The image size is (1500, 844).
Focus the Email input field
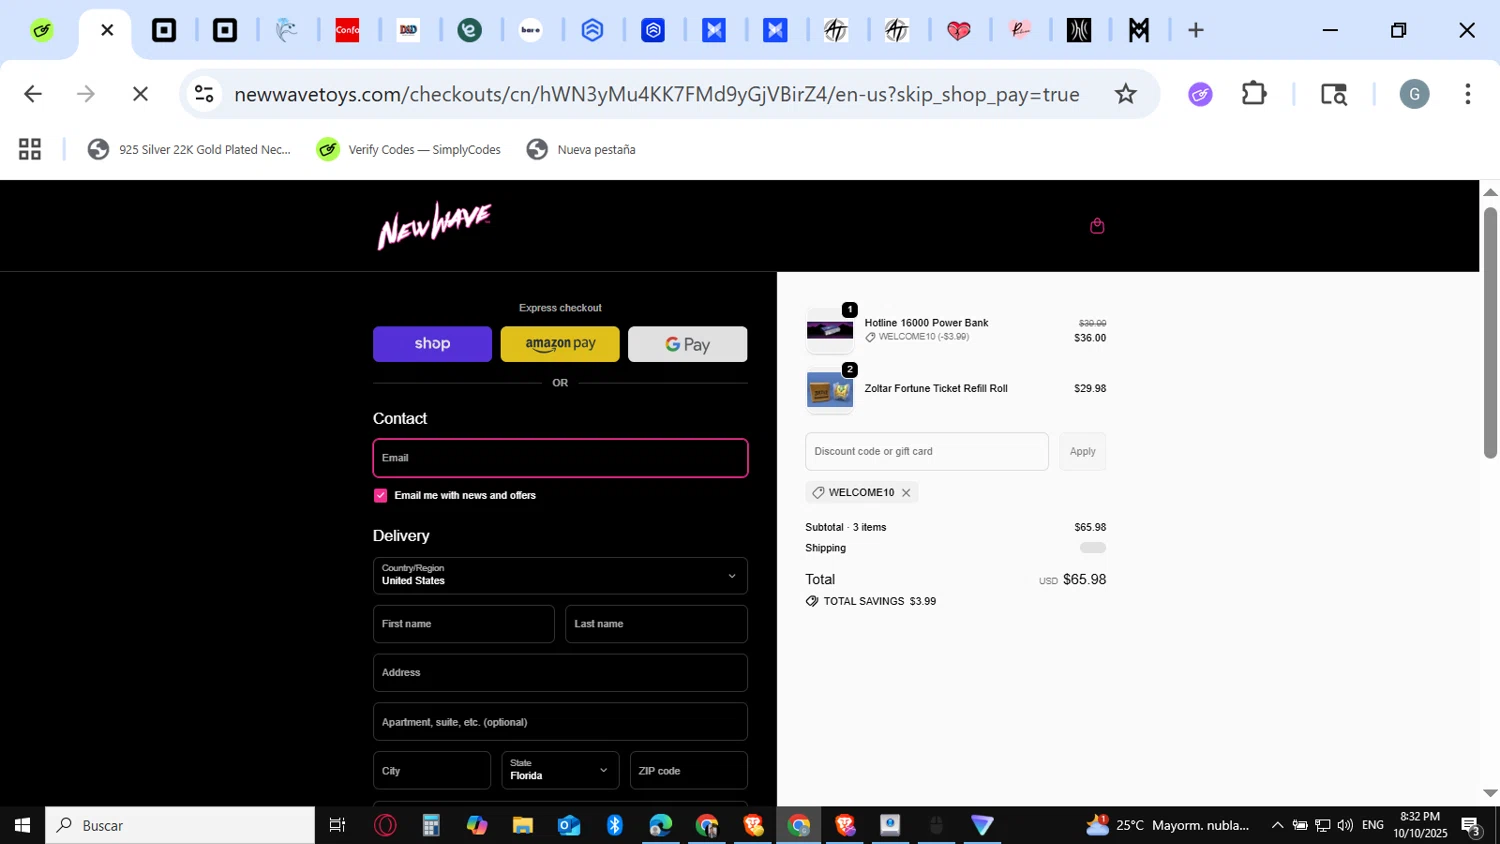pos(560,458)
